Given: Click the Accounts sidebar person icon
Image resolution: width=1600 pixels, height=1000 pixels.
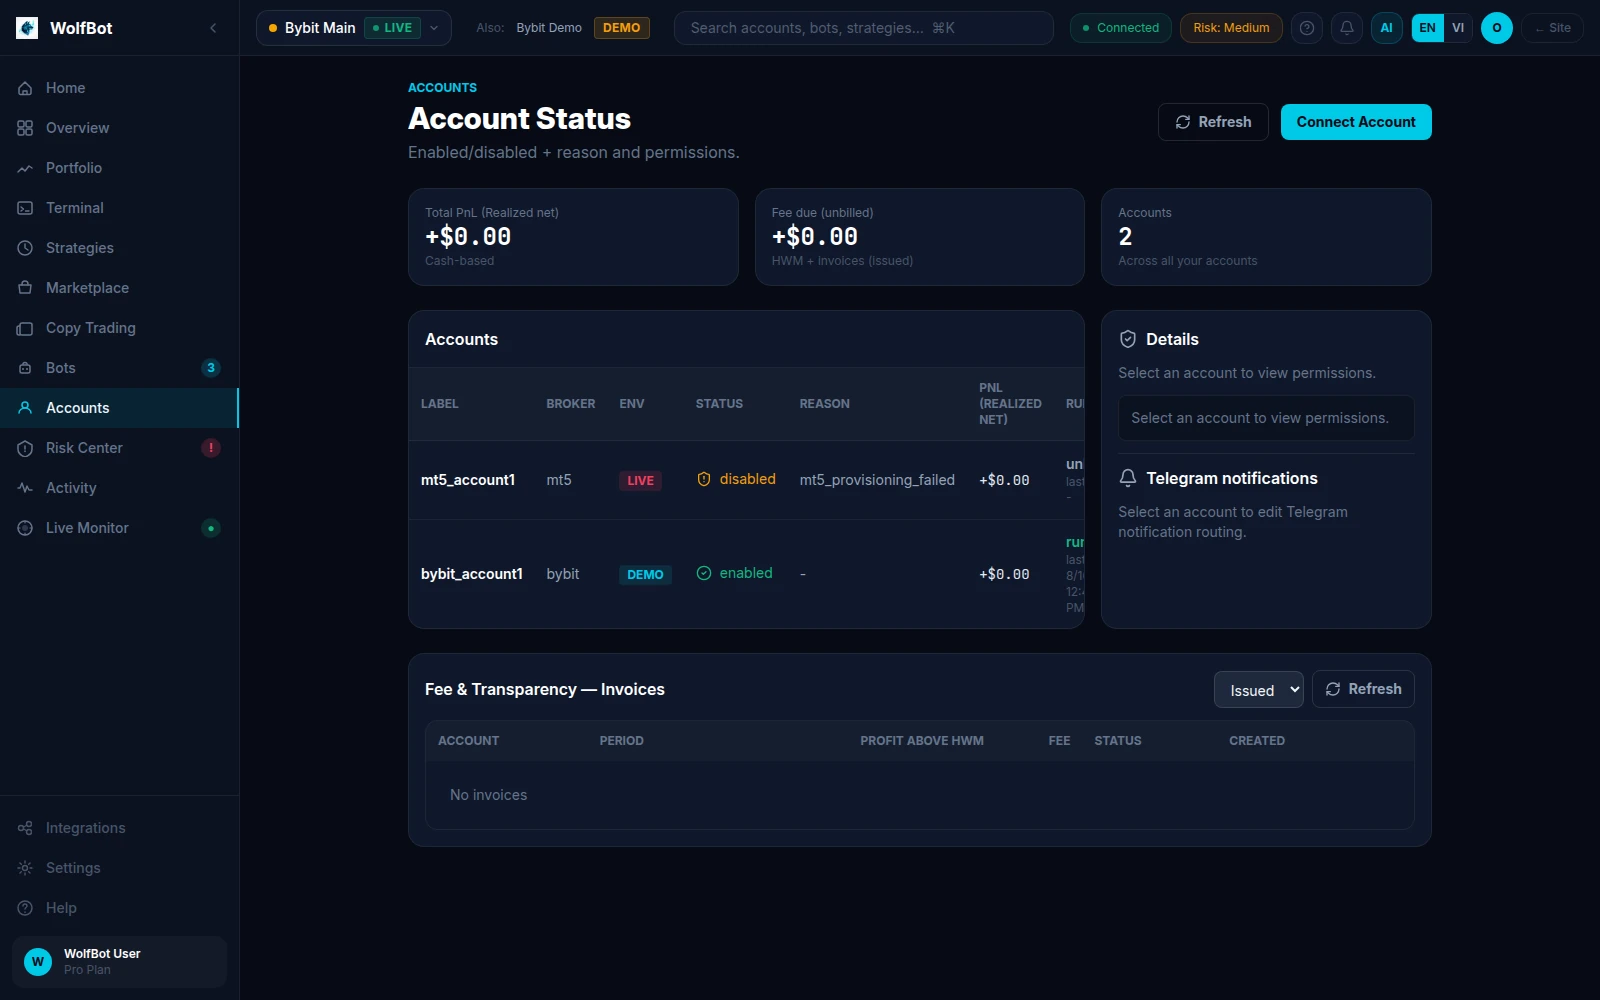Looking at the screenshot, I should [25, 408].
